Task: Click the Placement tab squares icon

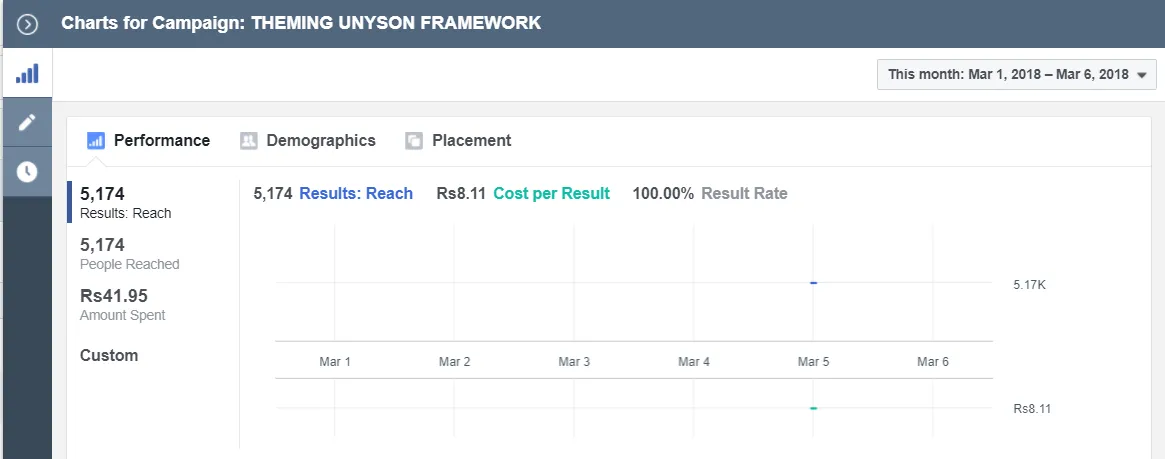Action: coord(414,140)
